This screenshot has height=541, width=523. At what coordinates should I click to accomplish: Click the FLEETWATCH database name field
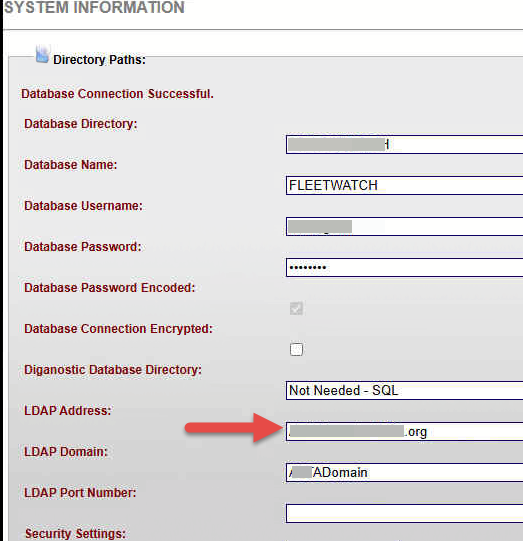coord(404,186)
